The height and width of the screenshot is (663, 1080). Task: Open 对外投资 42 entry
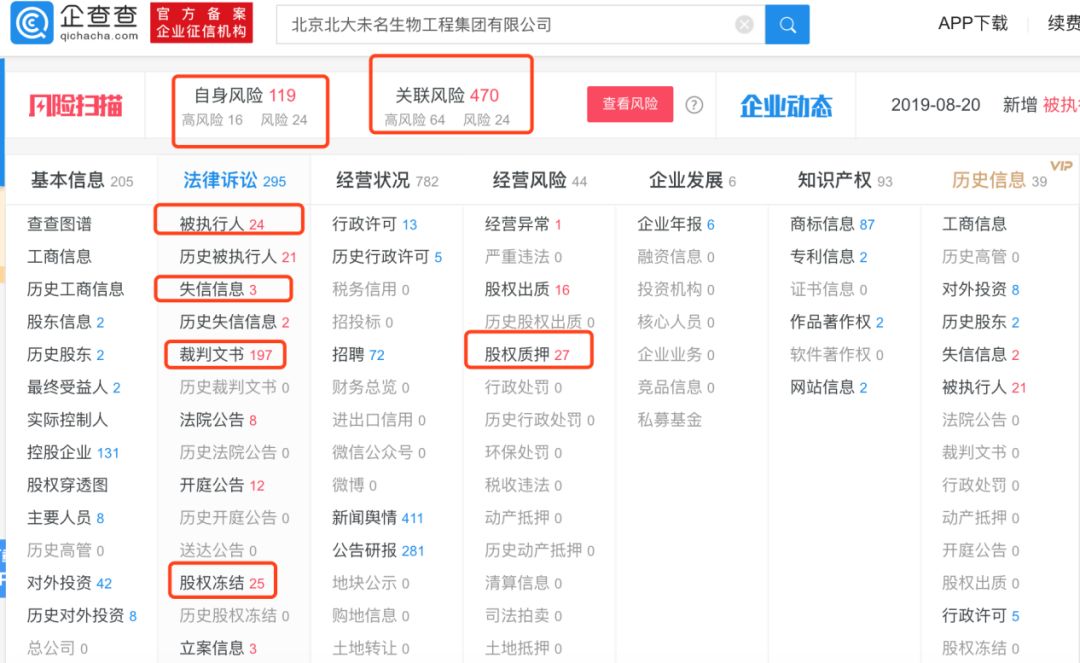(70, 583)
